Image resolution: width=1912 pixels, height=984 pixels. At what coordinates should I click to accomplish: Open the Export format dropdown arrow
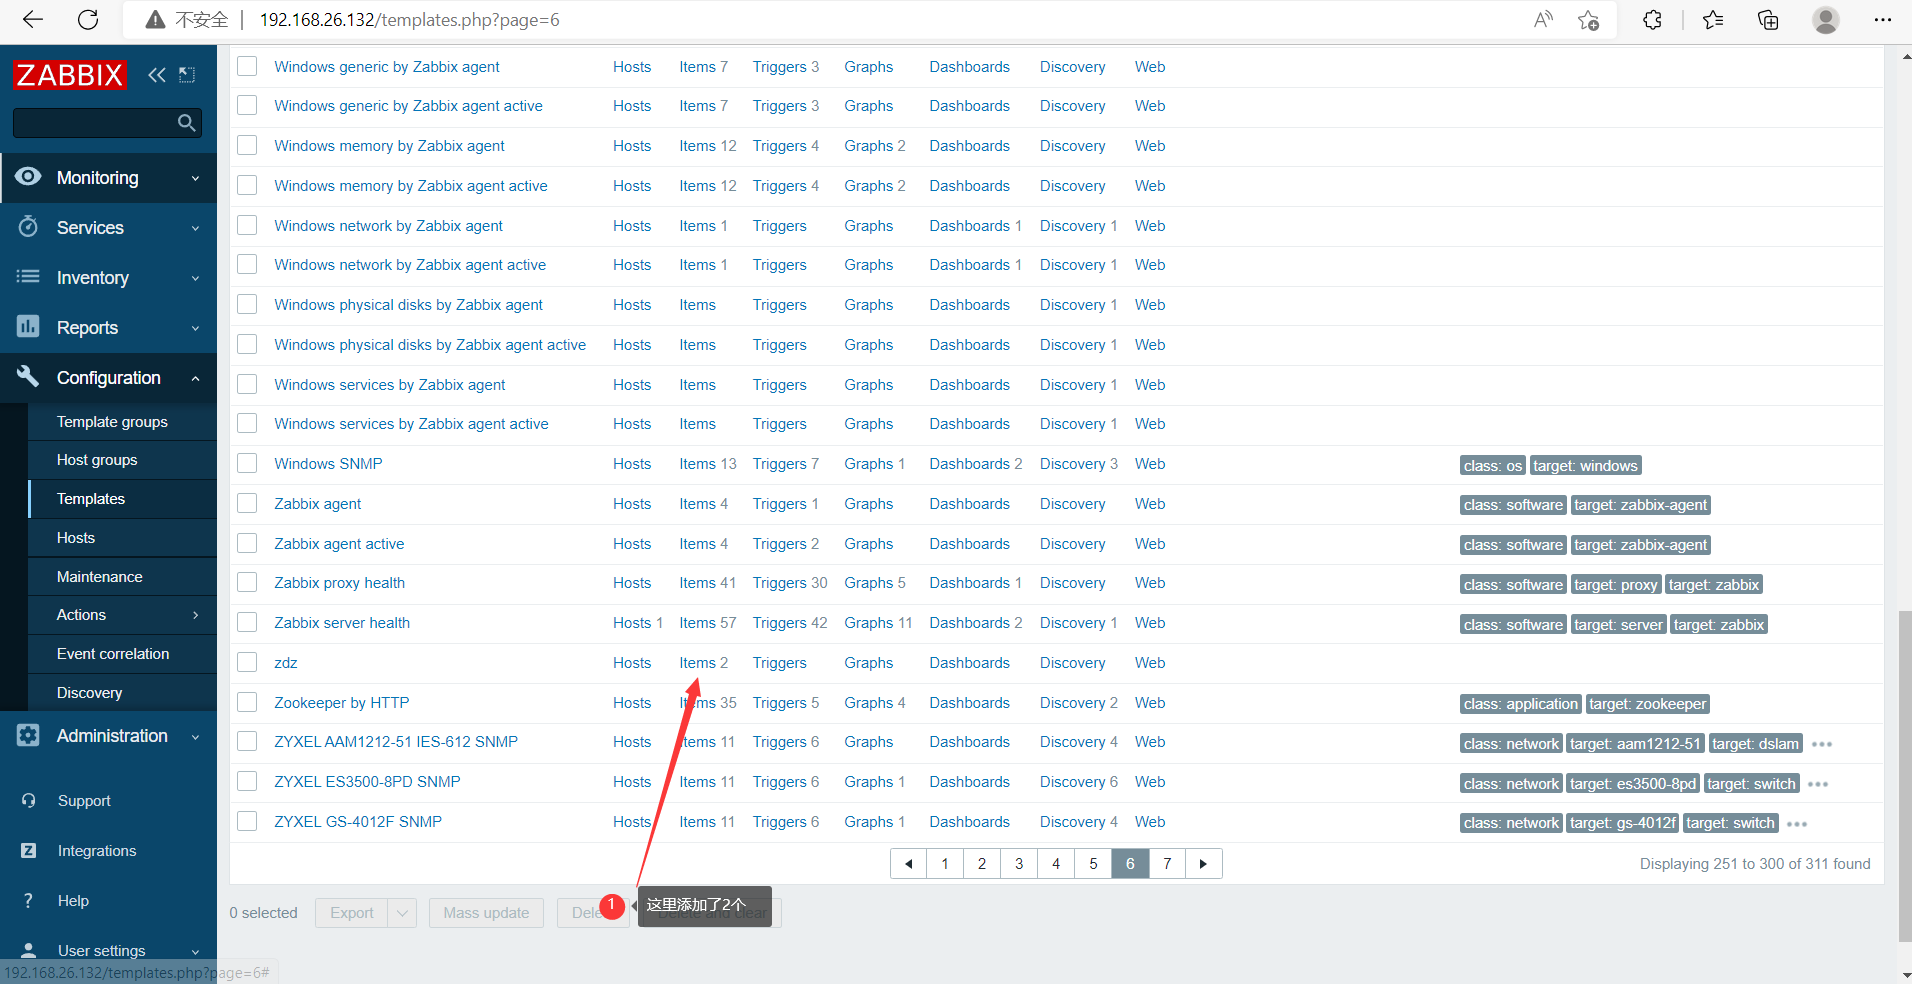pos(402,913)
